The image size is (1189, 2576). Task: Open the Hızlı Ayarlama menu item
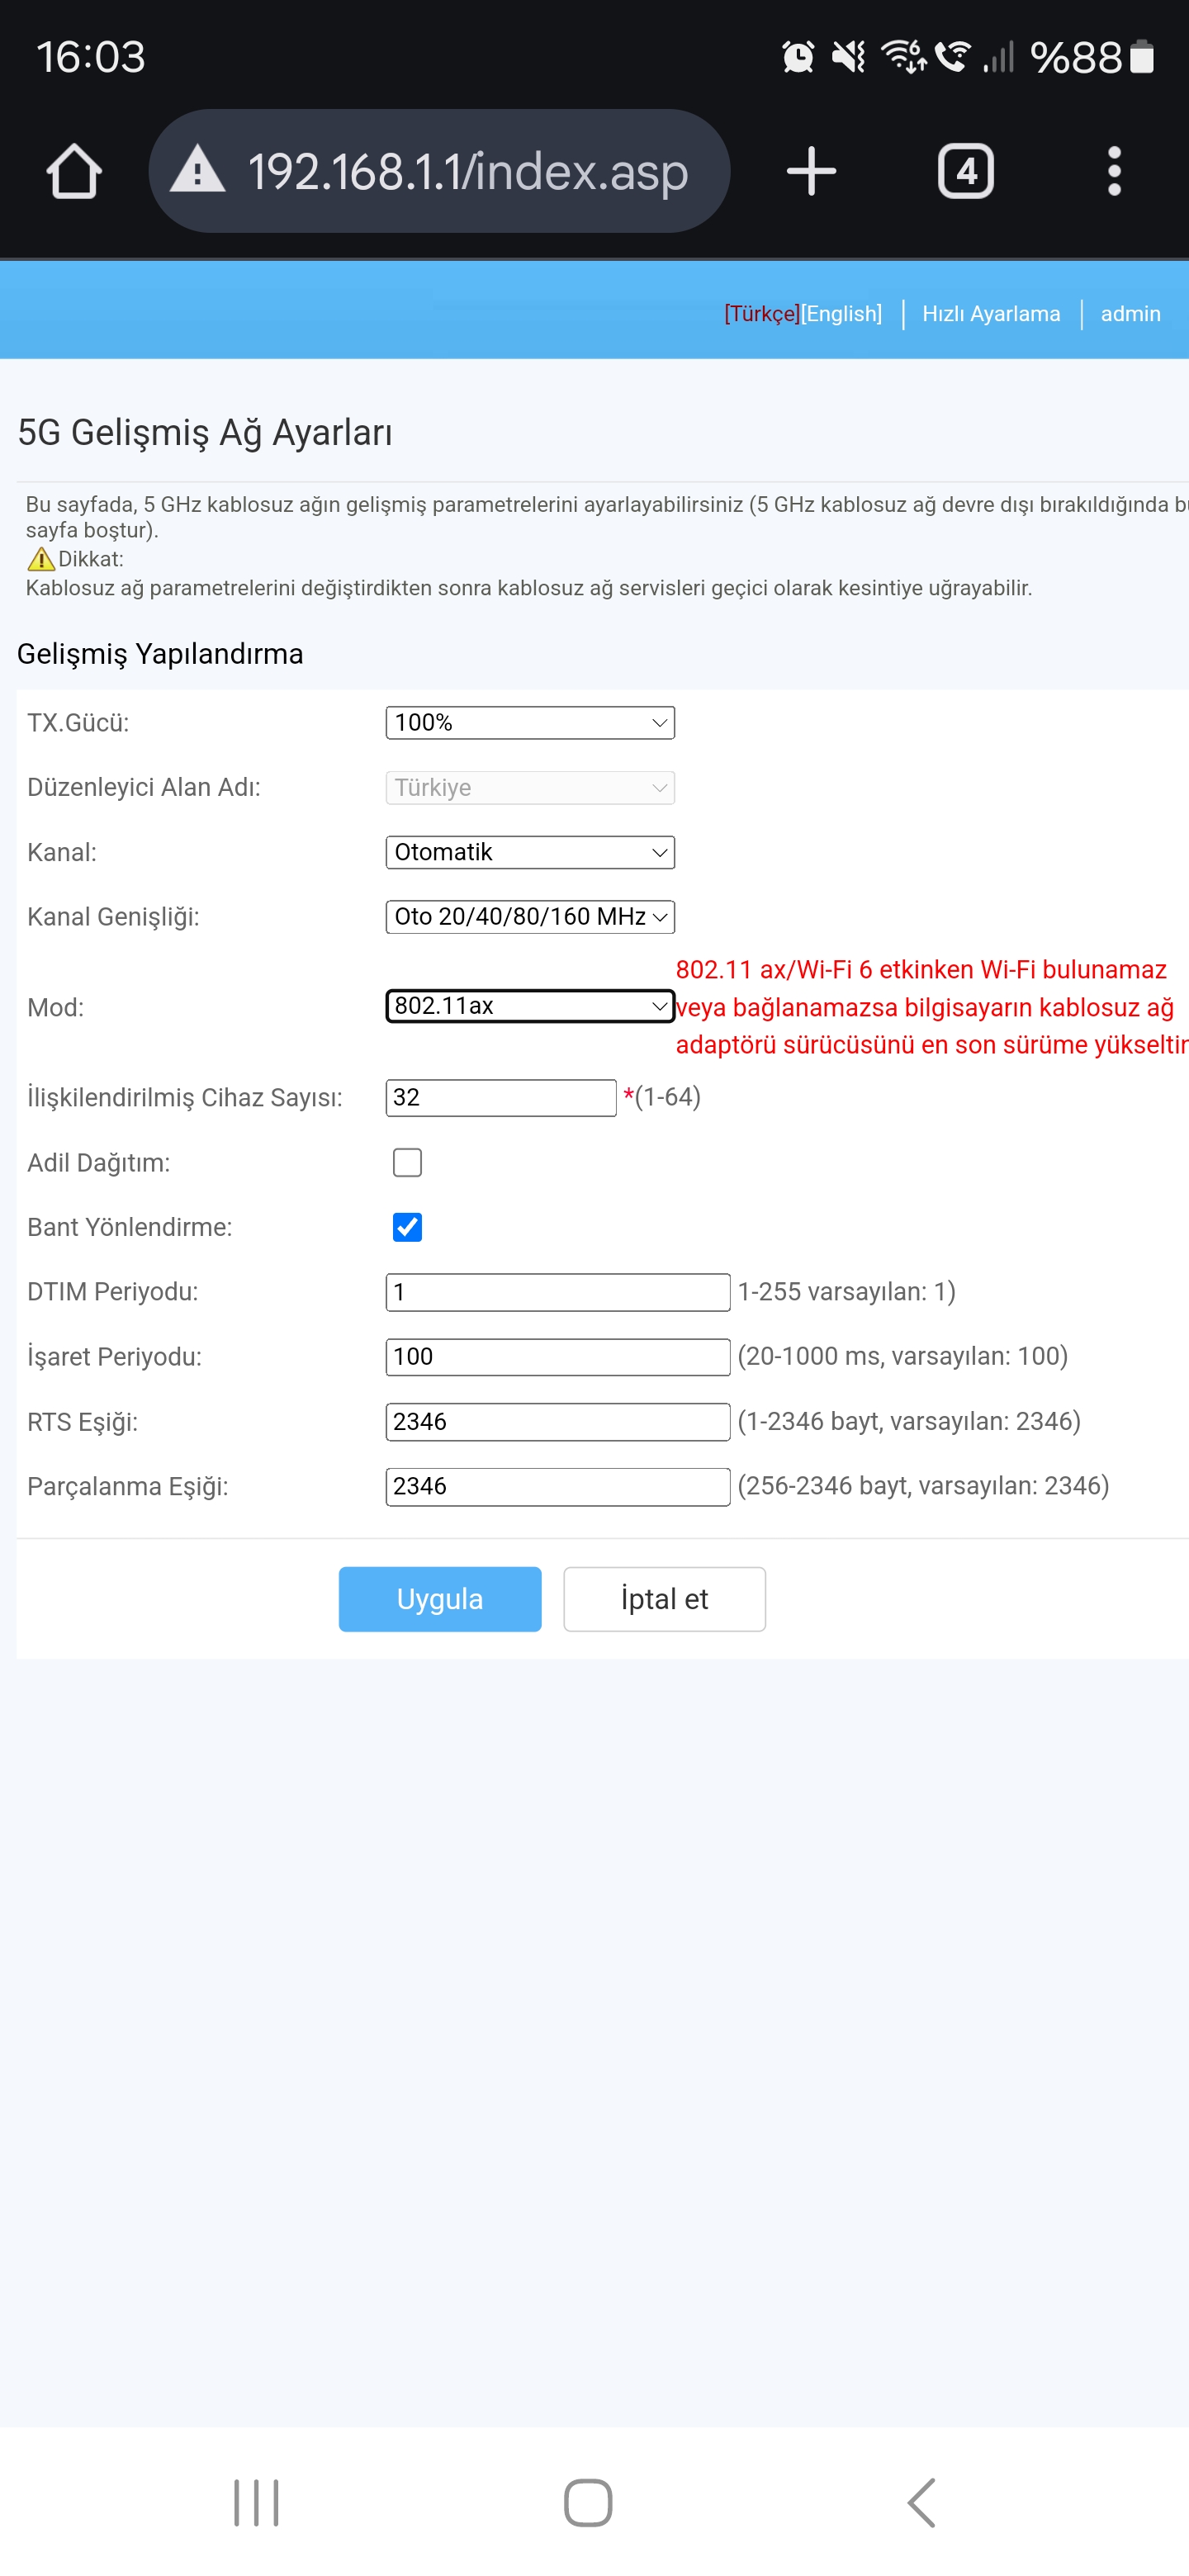(991, 314)
